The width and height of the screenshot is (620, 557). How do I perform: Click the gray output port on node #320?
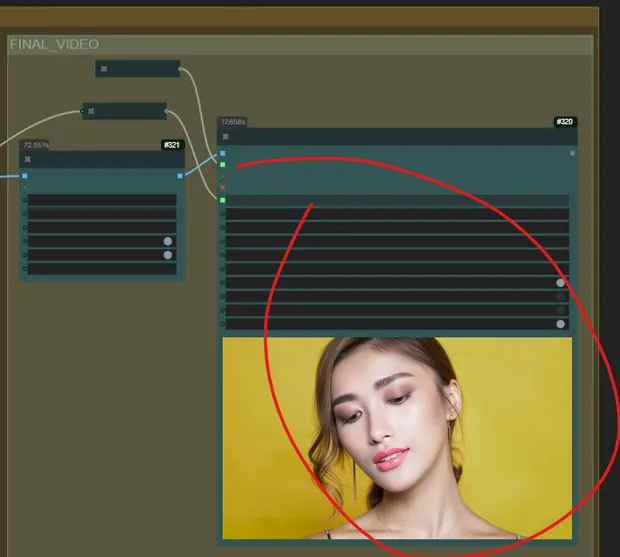(572, 154)
